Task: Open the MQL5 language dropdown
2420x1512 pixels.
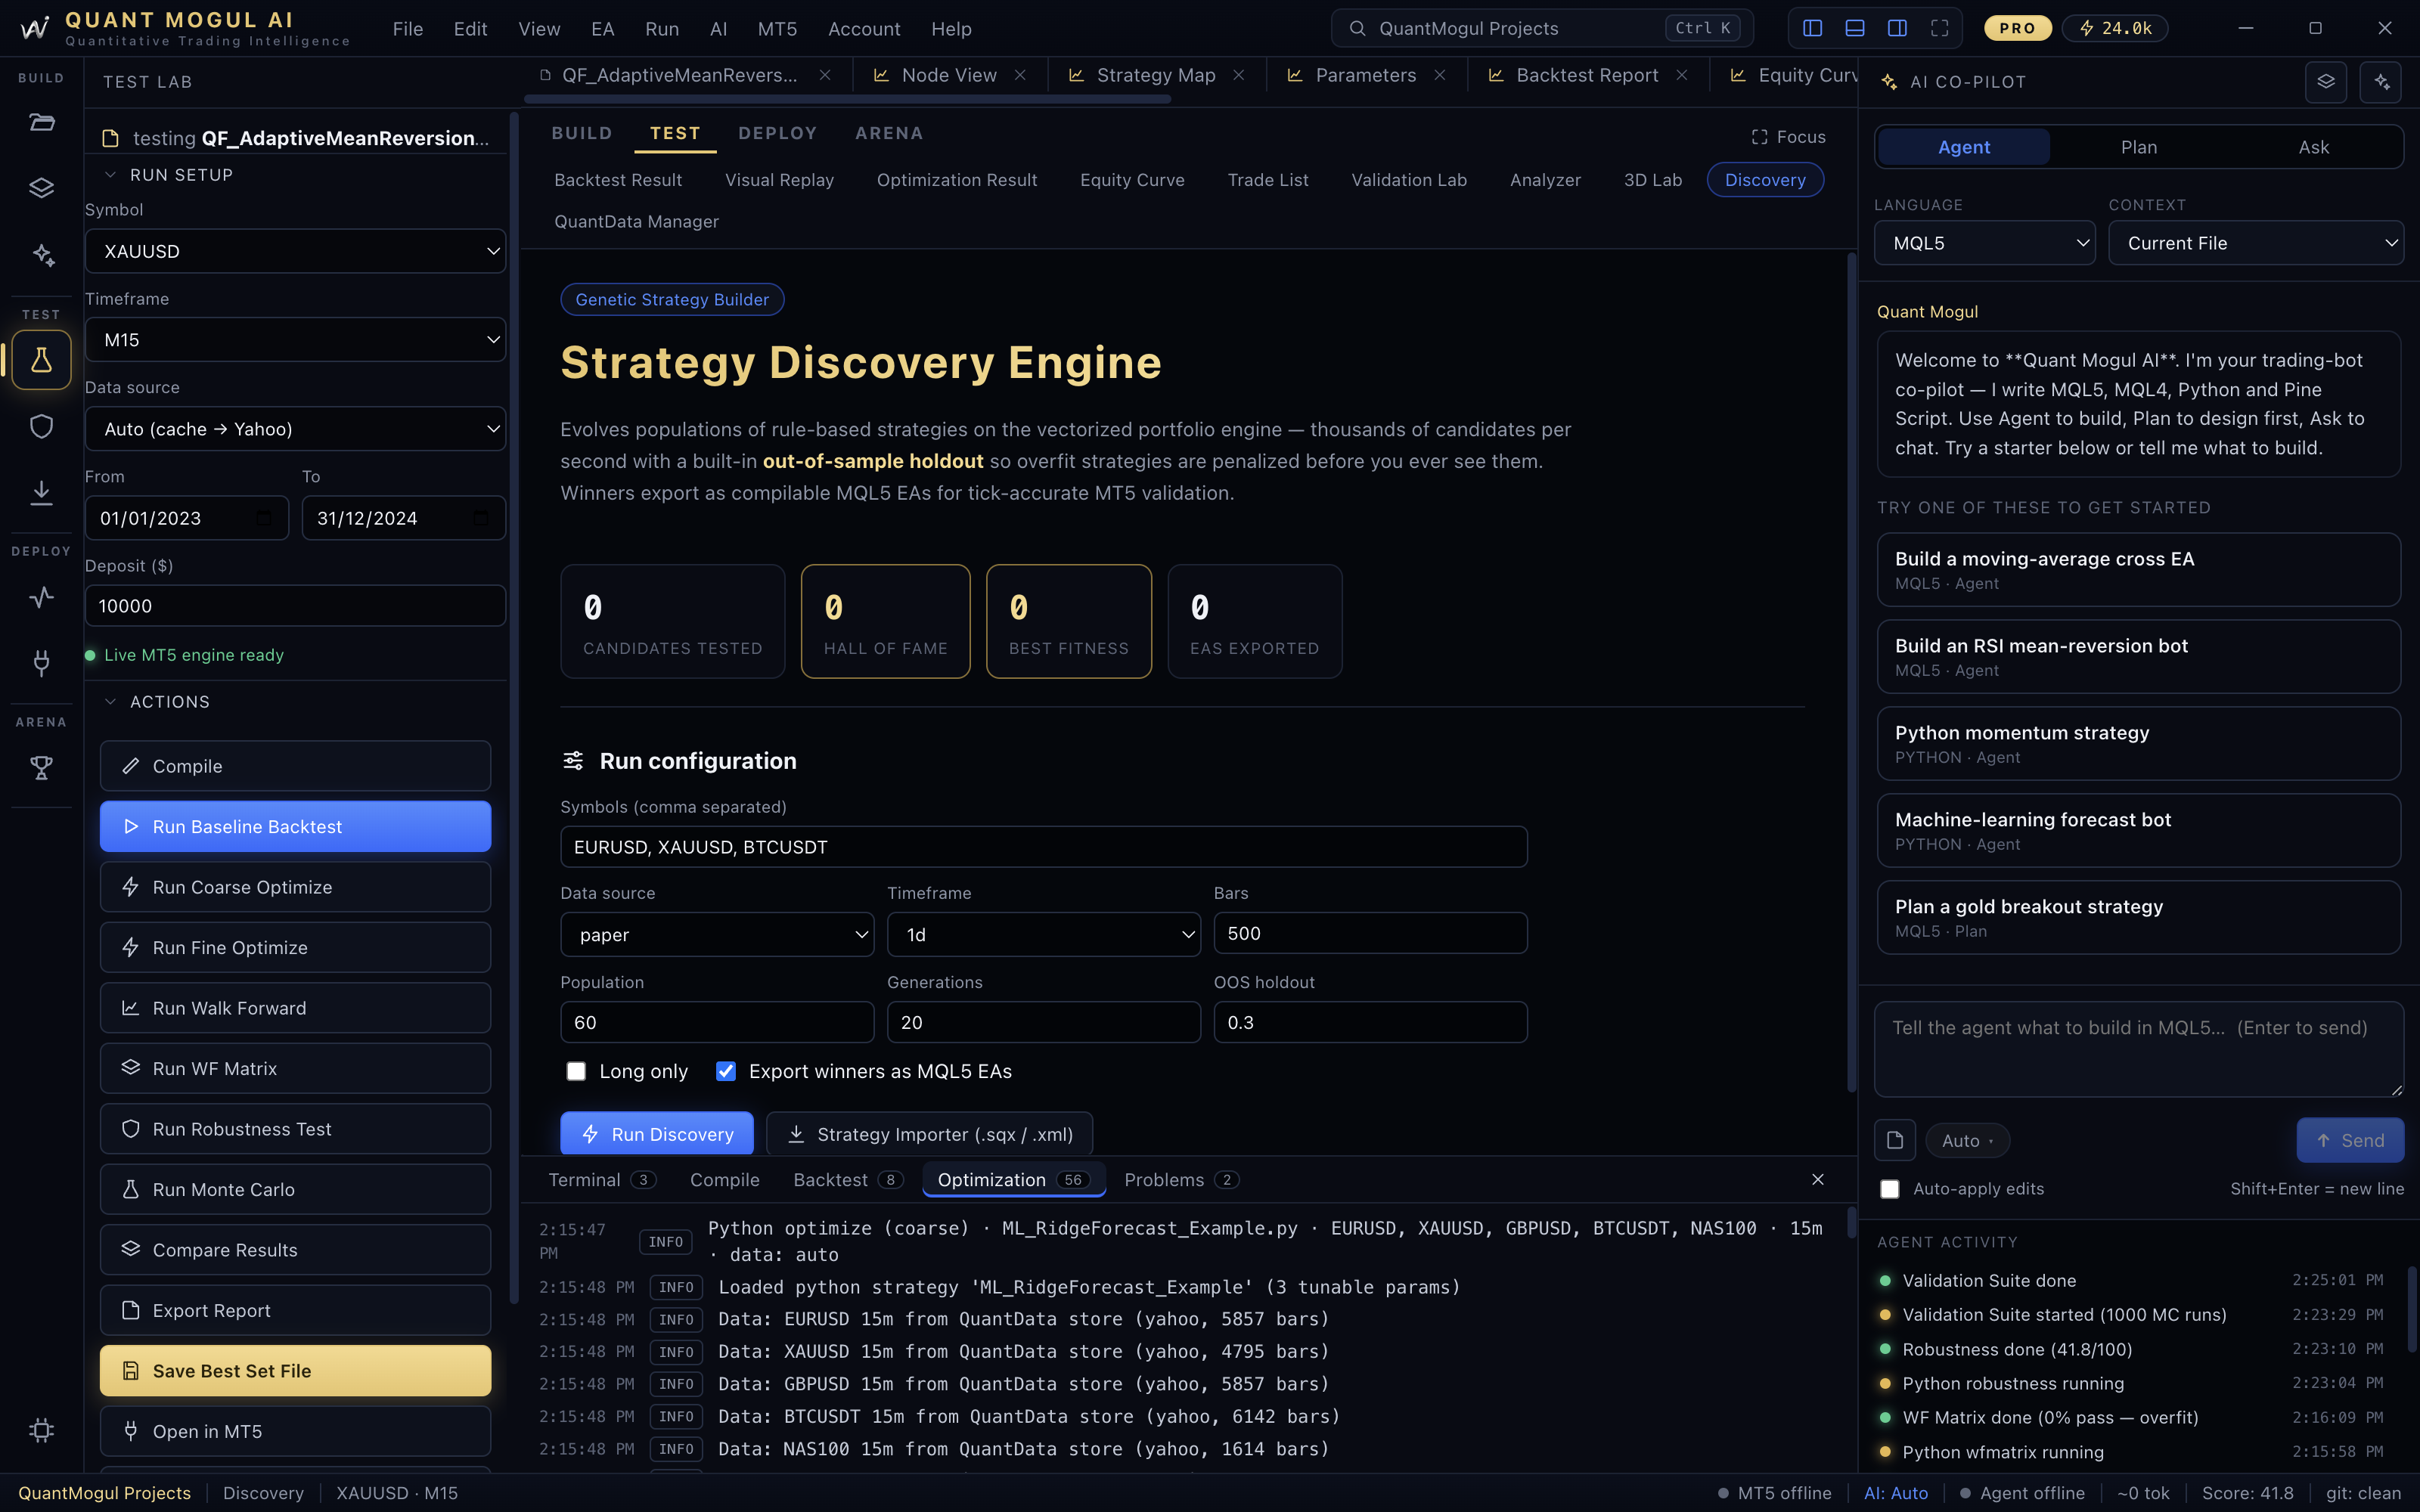Action: coord(1985,243)
